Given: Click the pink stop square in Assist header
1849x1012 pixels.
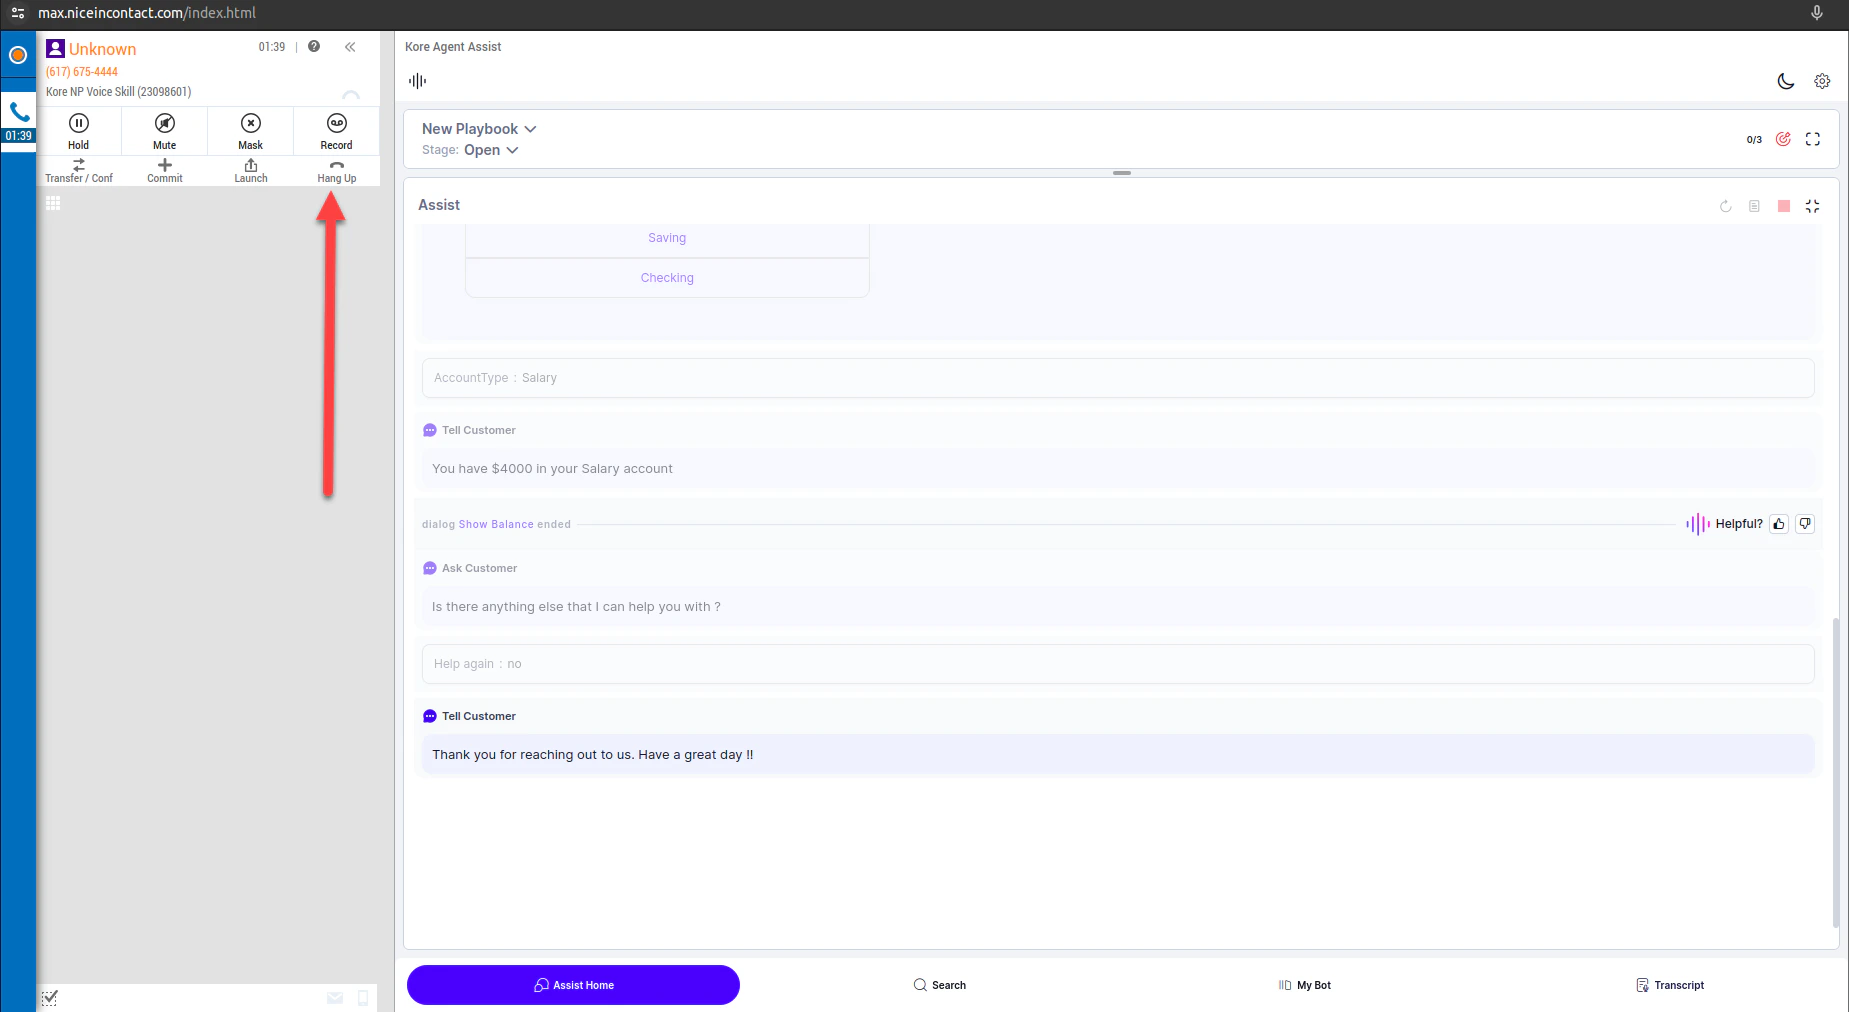Looking at the screenshot, I should coord(1783,206).
